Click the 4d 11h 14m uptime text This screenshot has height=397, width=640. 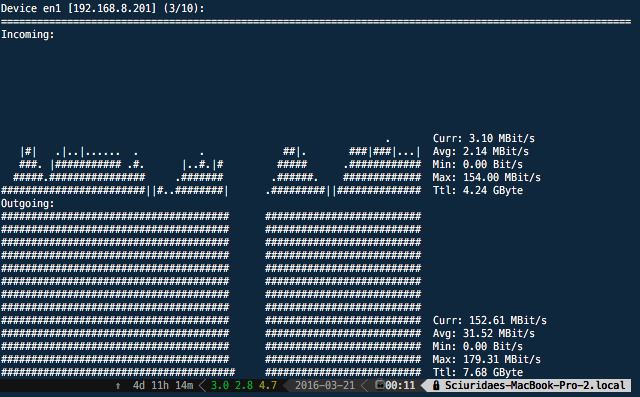(x=163, y=385)
